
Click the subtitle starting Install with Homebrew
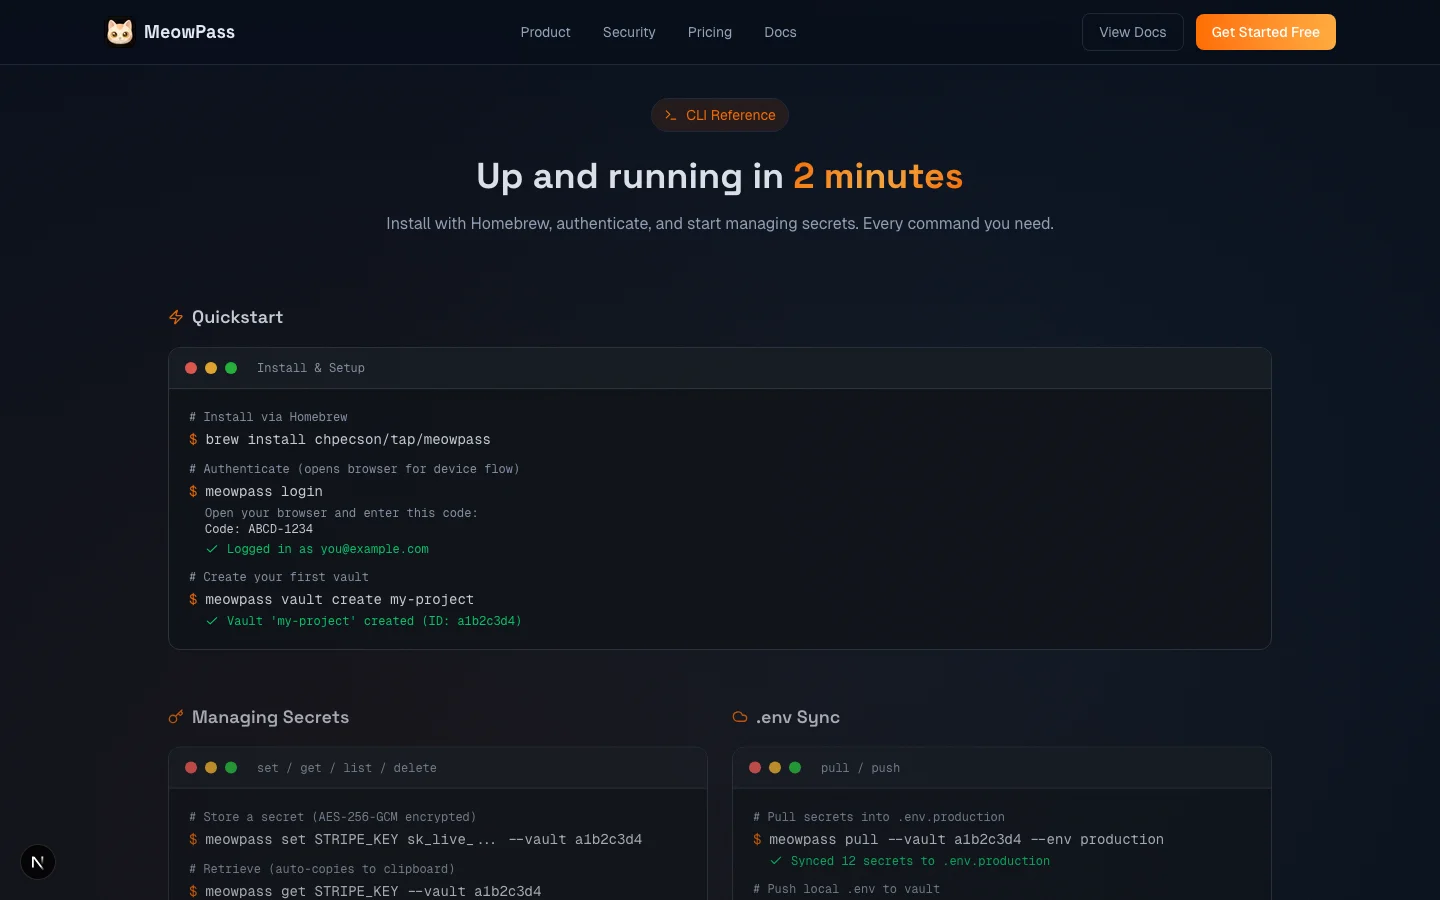point(720,223)
